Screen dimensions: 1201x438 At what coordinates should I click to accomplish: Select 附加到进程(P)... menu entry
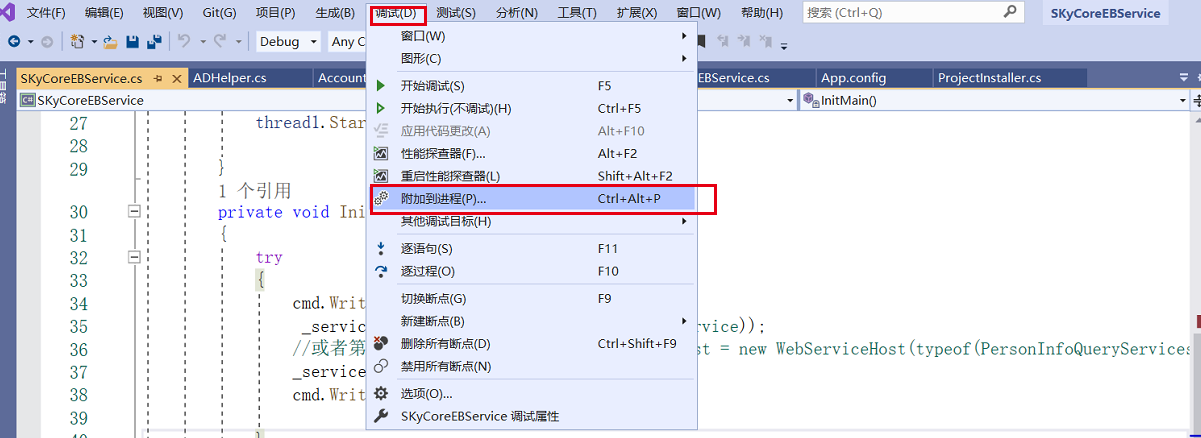pyautogui.click(x=533, y=199)
